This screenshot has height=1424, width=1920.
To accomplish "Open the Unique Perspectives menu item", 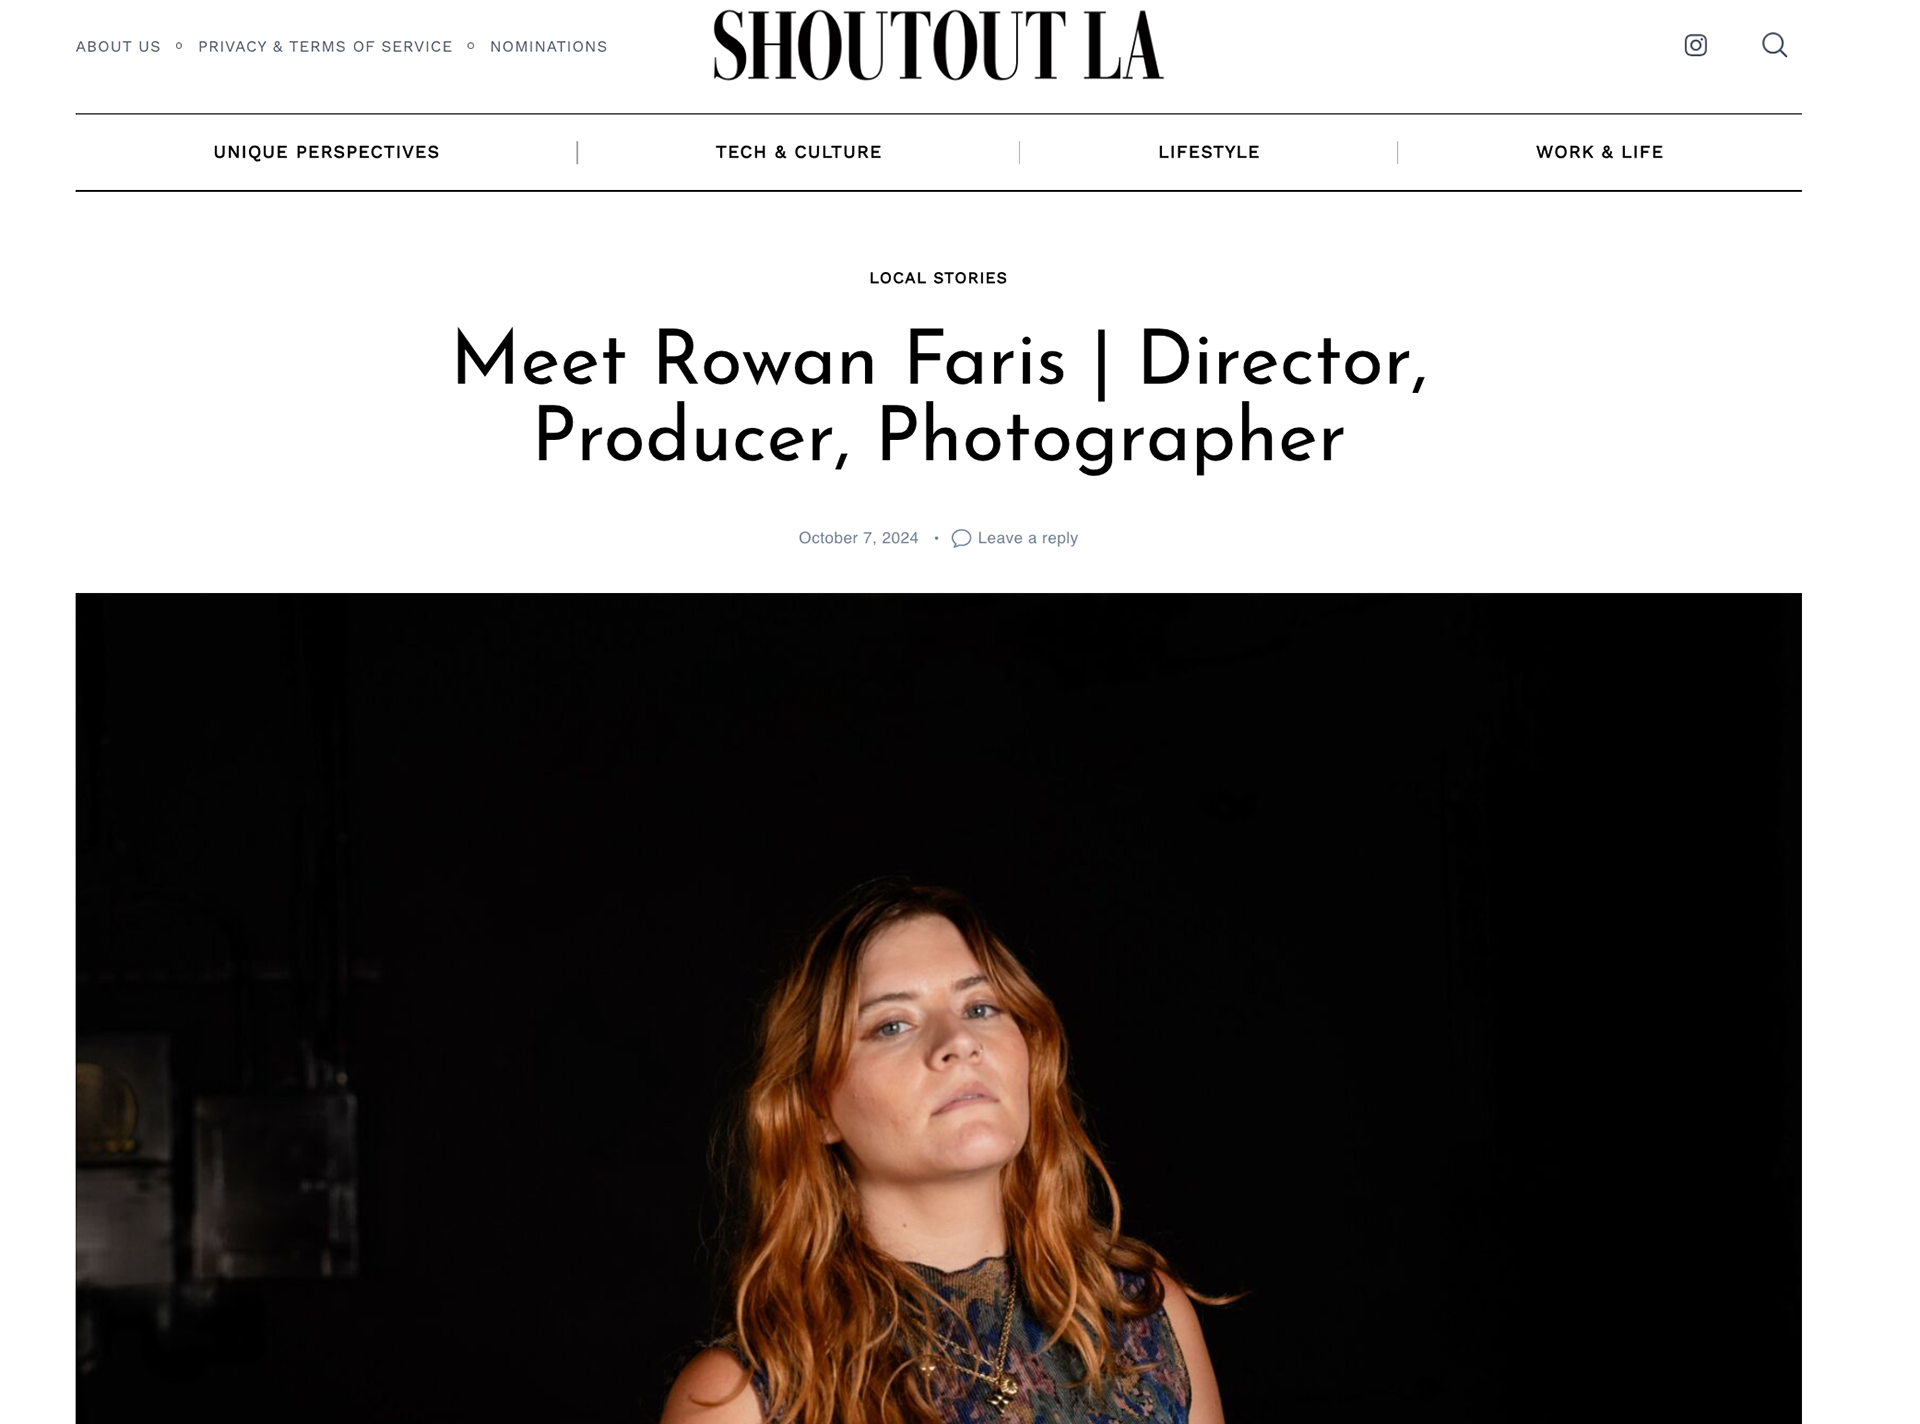I will pyautogui.click(x=326, y=152).
